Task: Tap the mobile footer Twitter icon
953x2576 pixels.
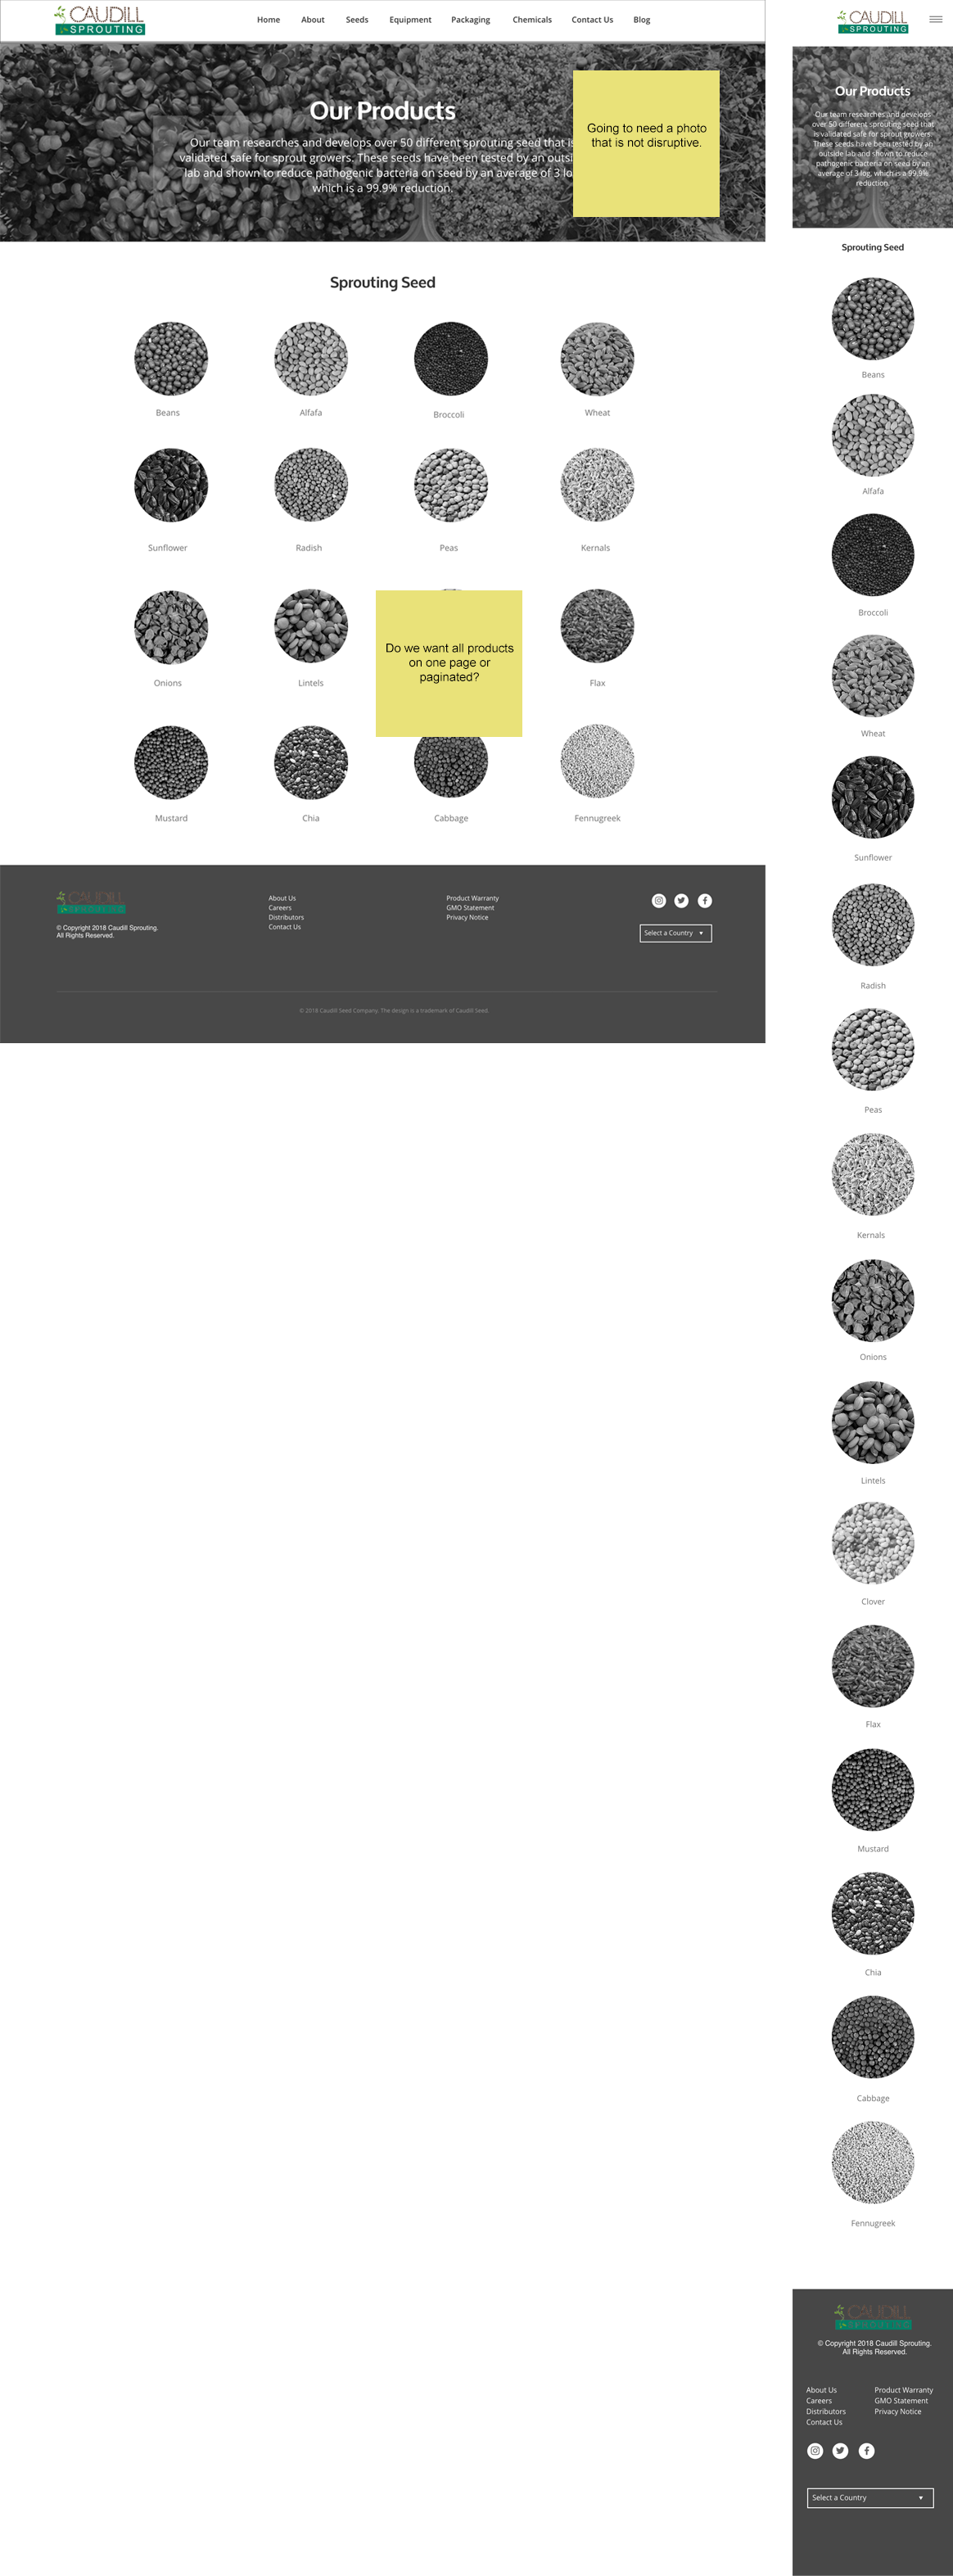Action: [x=840, y=2450]
